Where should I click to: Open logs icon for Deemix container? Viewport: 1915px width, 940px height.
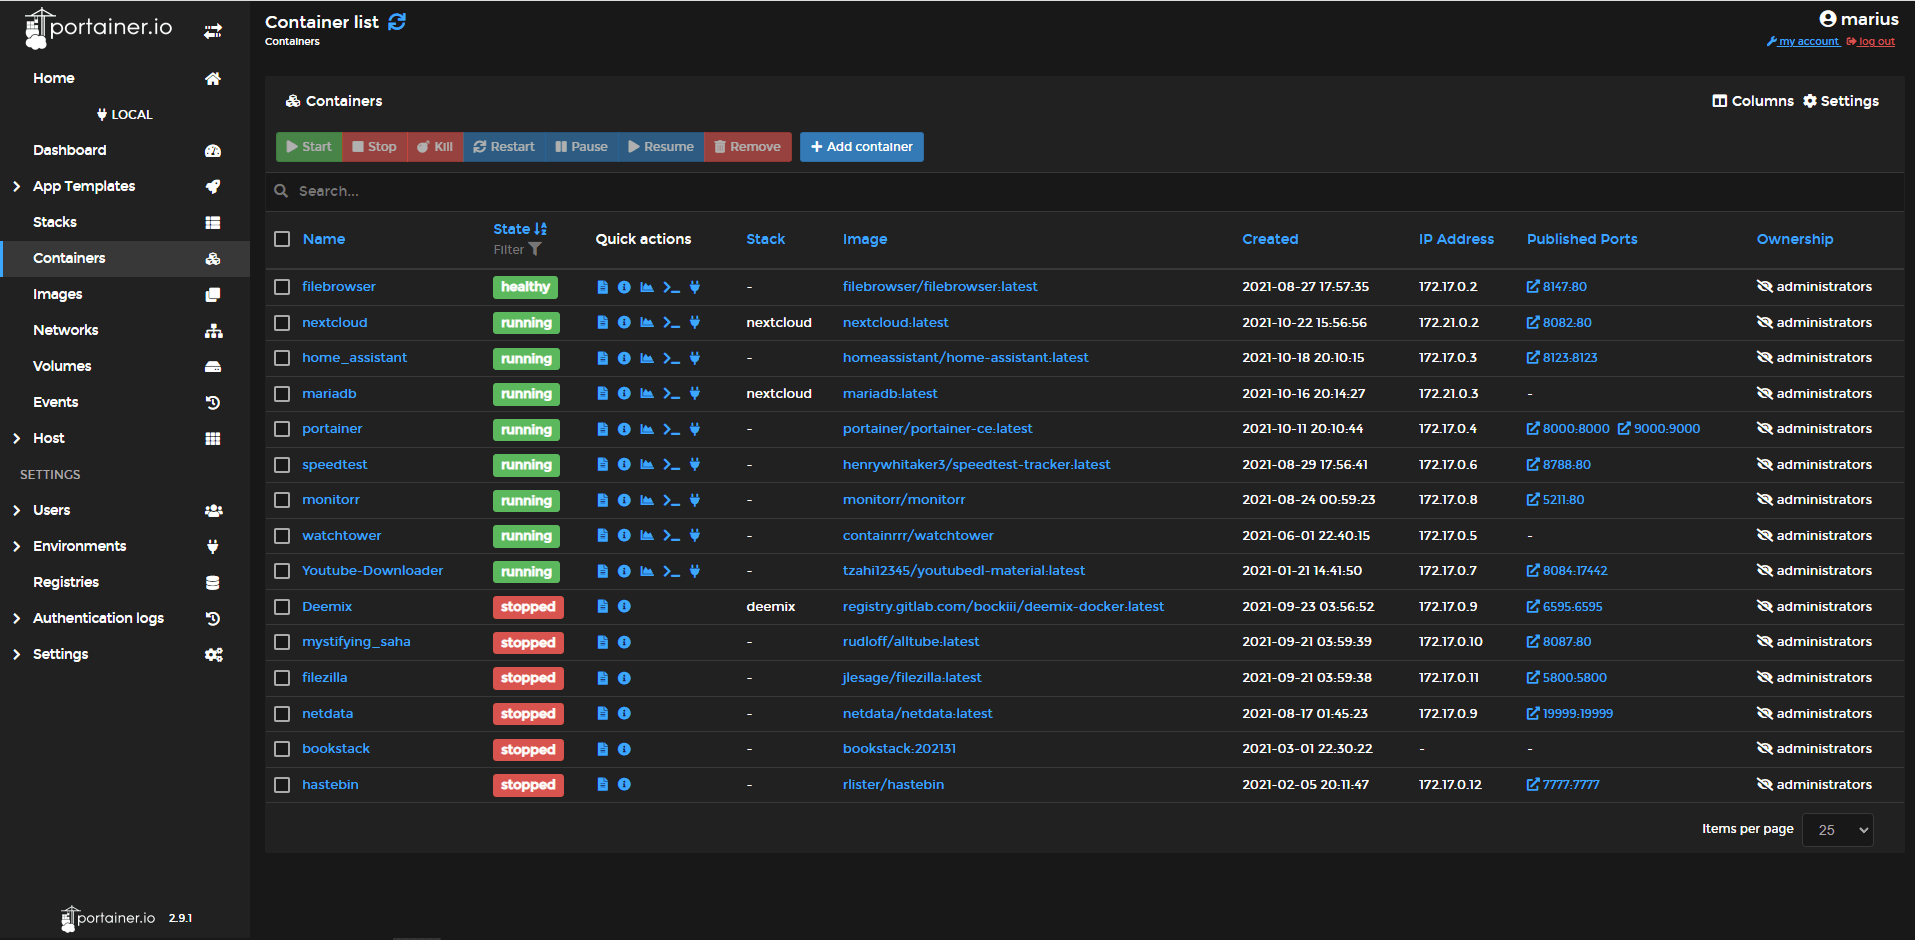tap(602, 607)
